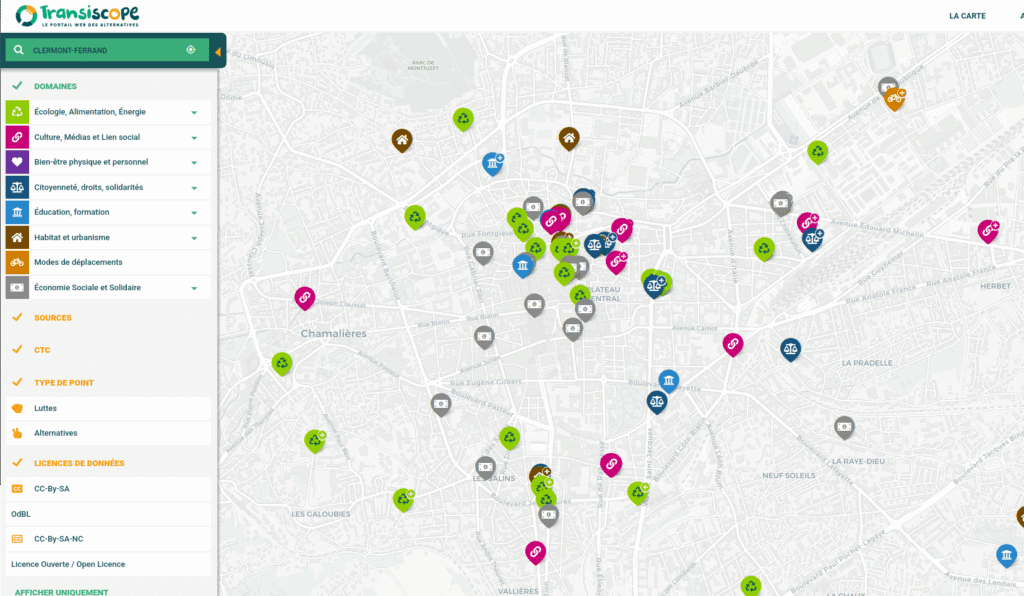The width and height of the screenshot is (1024, 596).
Task: Toggle the DOMAINES checkmark
Action: point(17,86)
